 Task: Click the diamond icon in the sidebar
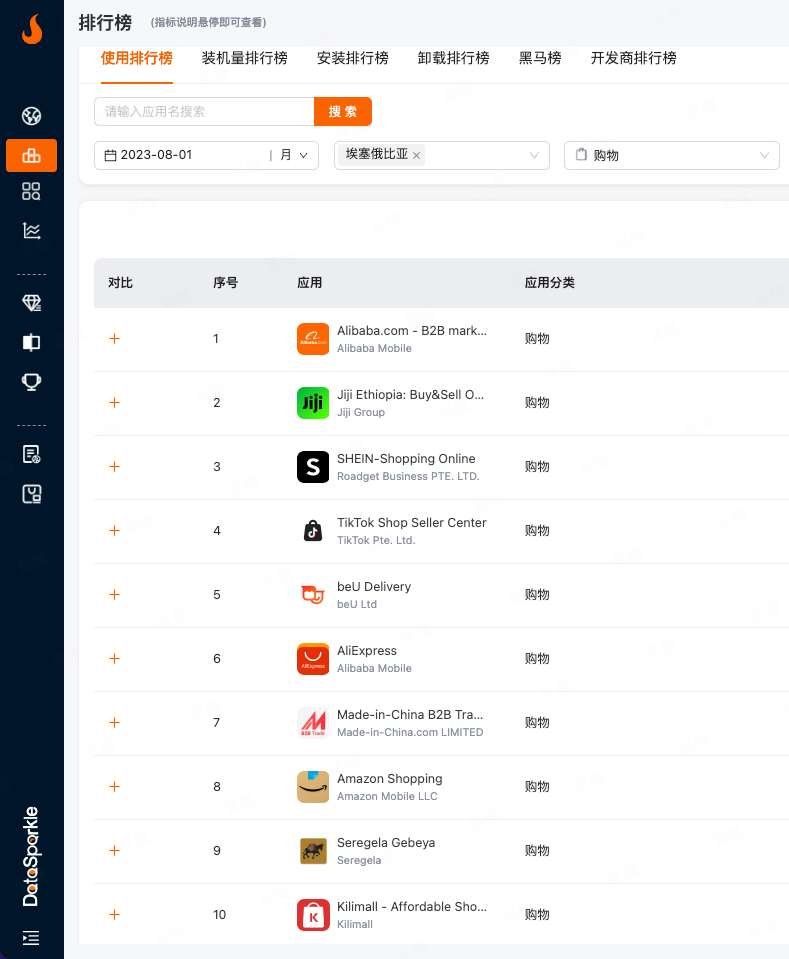[31, 303]
